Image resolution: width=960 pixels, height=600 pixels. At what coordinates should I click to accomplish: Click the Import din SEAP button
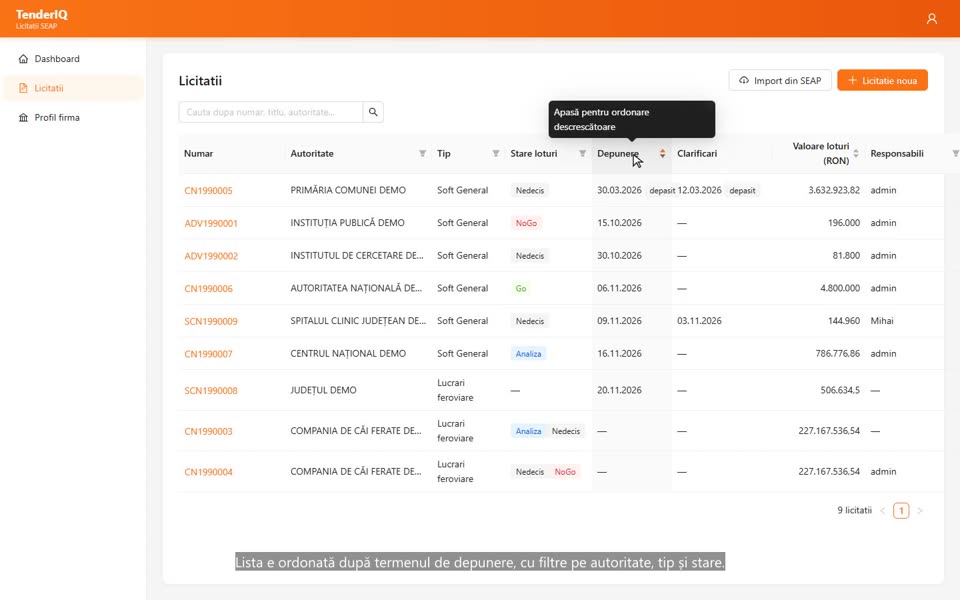779,80
